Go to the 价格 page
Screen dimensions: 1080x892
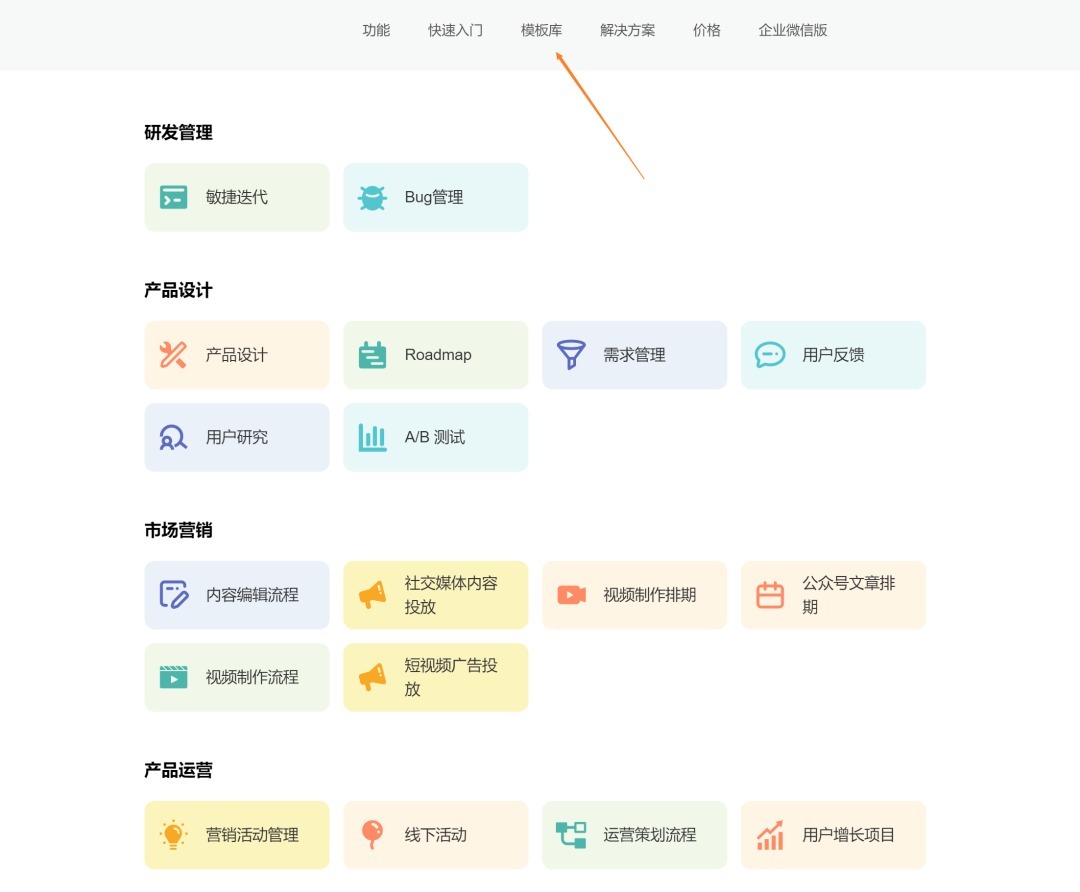[706, 30]
